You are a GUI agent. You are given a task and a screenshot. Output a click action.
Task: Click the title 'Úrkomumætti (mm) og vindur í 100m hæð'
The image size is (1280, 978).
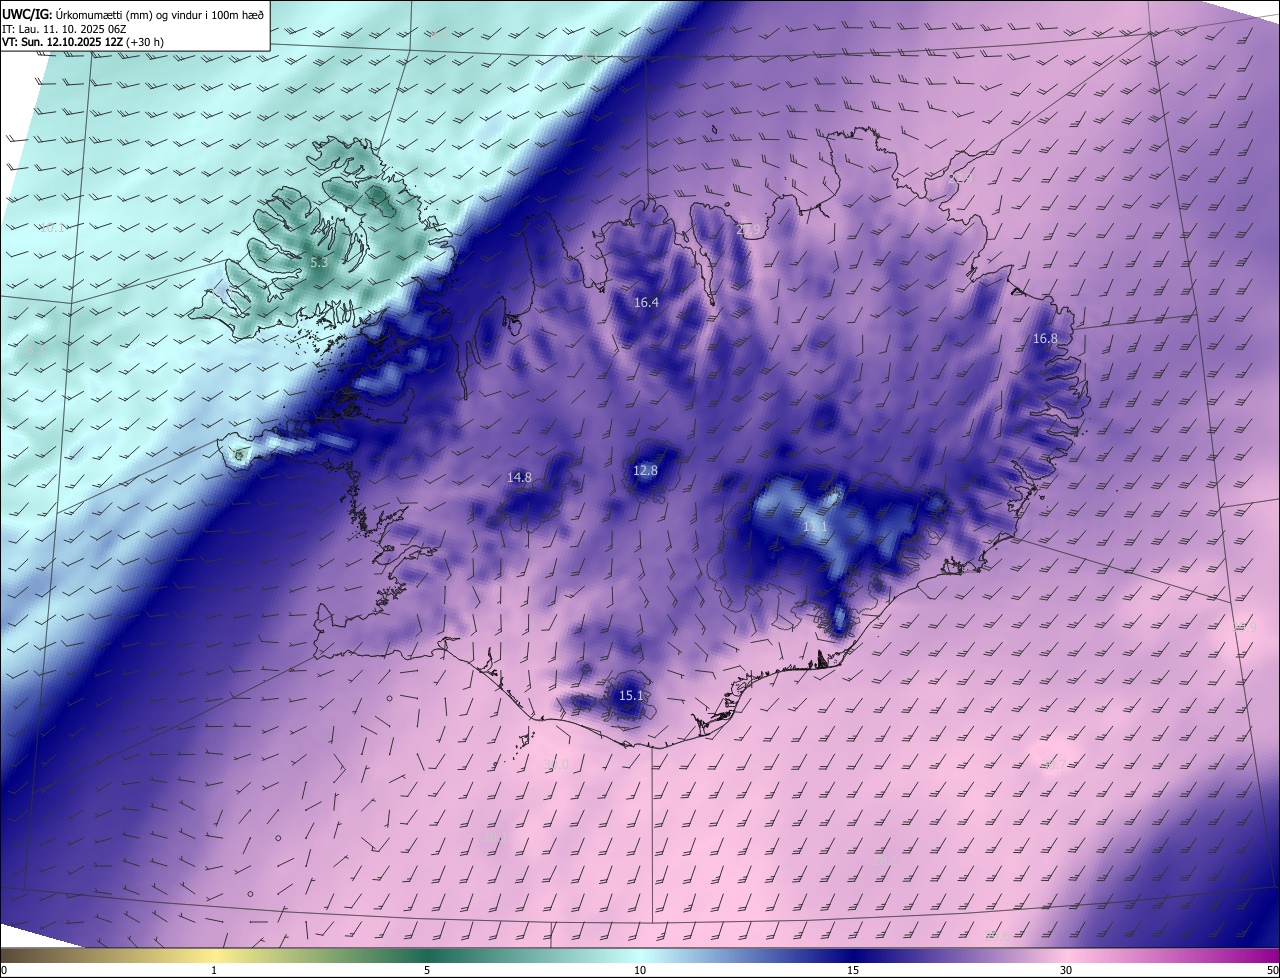[x=160, y=14]
